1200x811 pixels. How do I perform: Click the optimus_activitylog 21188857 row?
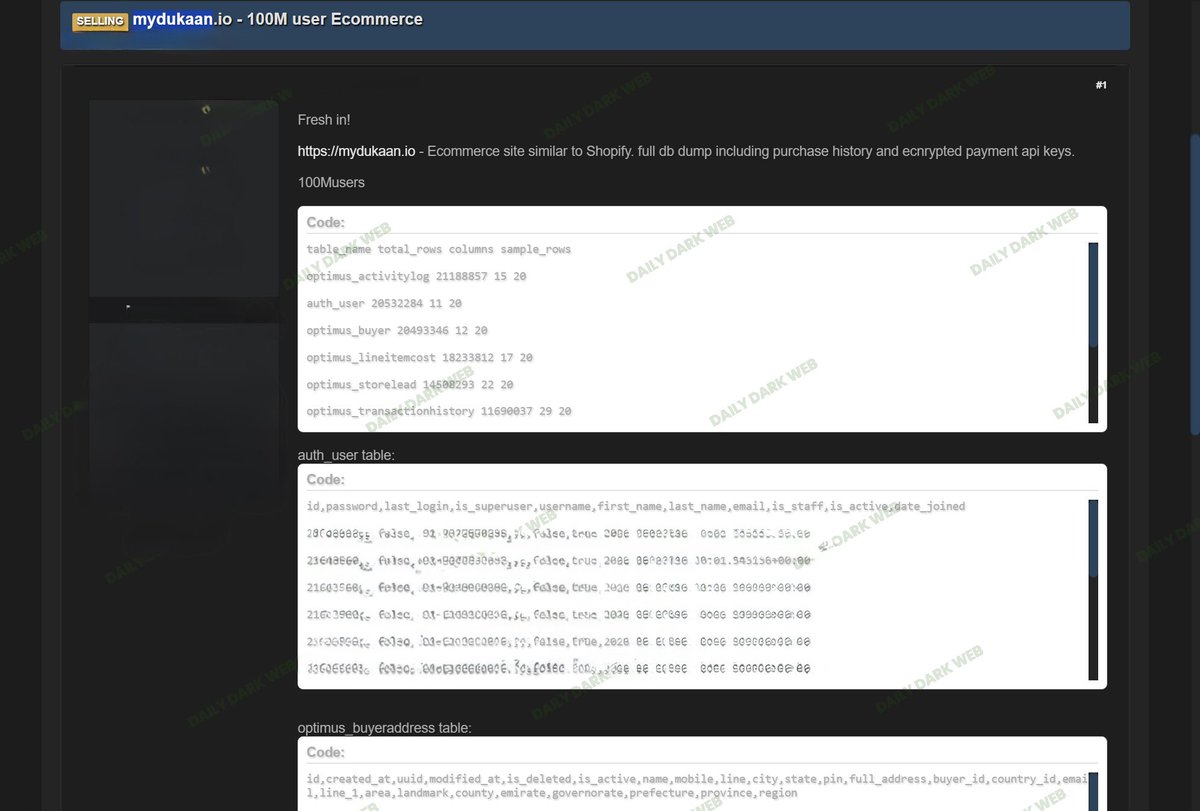pos(417,276)
